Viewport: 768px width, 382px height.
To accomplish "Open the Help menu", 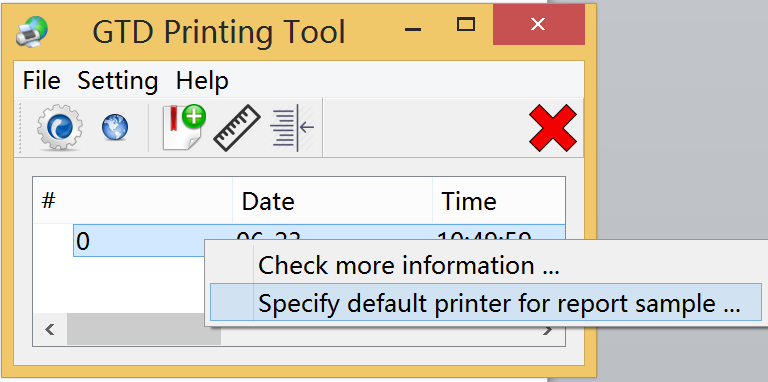I will coord(202,80).
